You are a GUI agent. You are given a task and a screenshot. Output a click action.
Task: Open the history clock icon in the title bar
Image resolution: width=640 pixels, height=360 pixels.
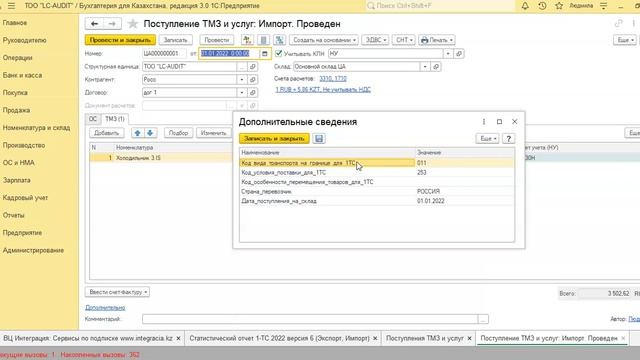click(542, 6)
